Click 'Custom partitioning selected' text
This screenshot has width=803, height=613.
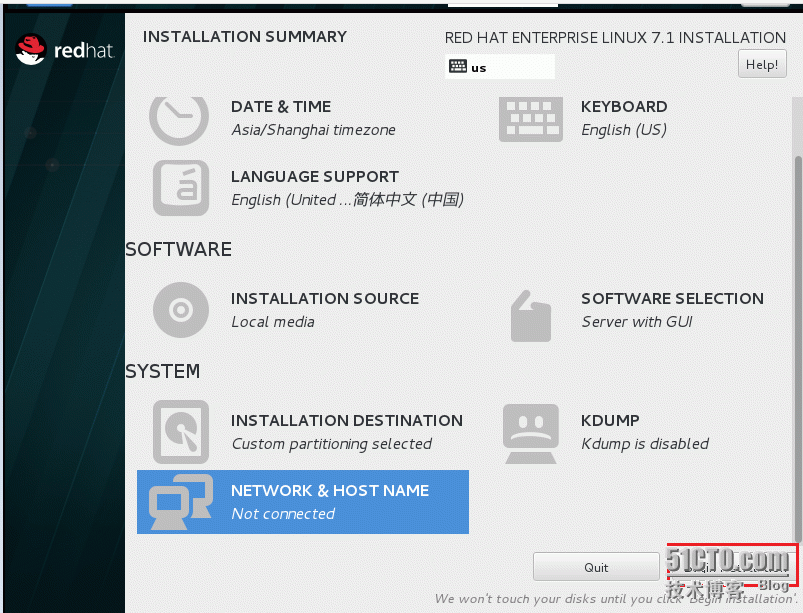(x=332, y=444)
